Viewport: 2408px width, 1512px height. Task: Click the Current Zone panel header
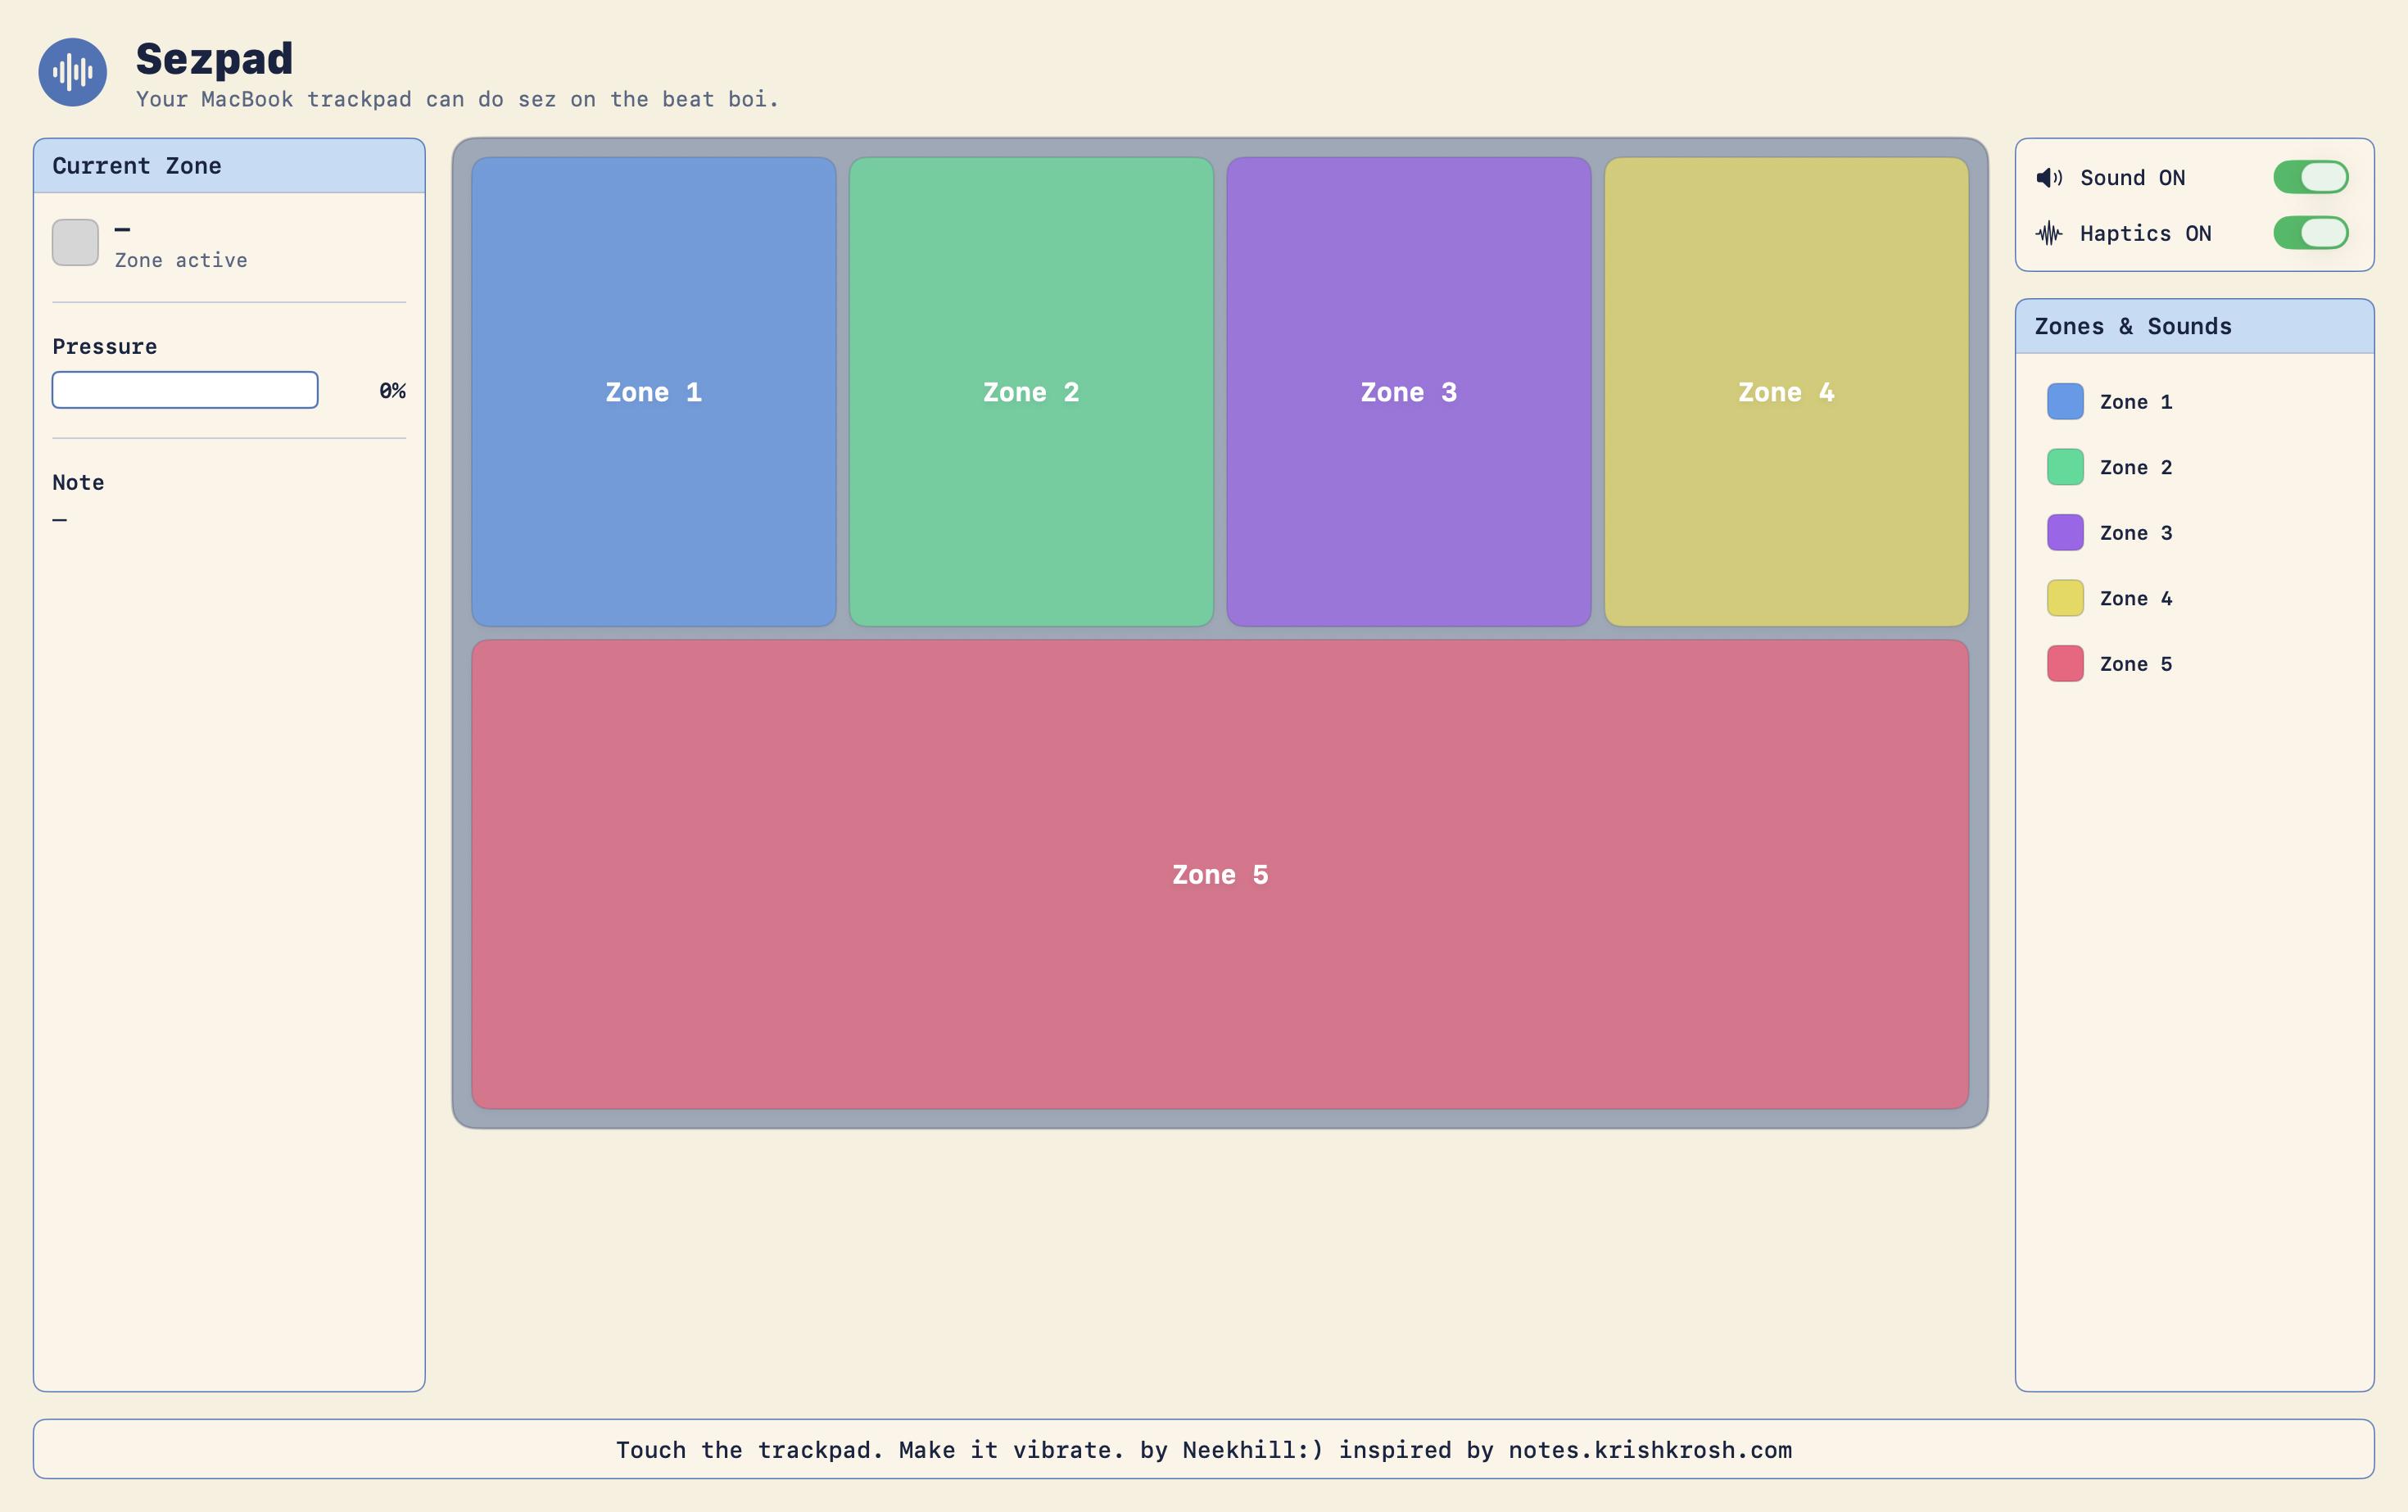click(x=229, y=166)
